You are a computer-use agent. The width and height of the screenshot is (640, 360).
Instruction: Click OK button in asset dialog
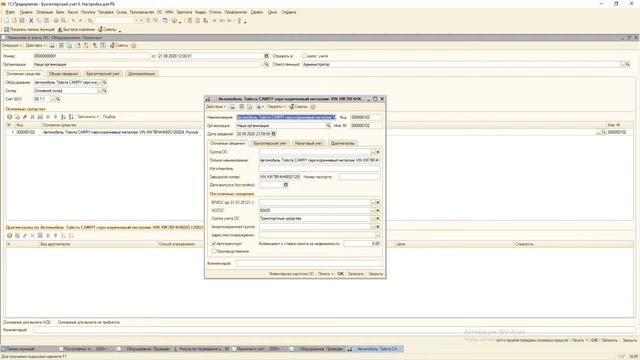(340, 274)
